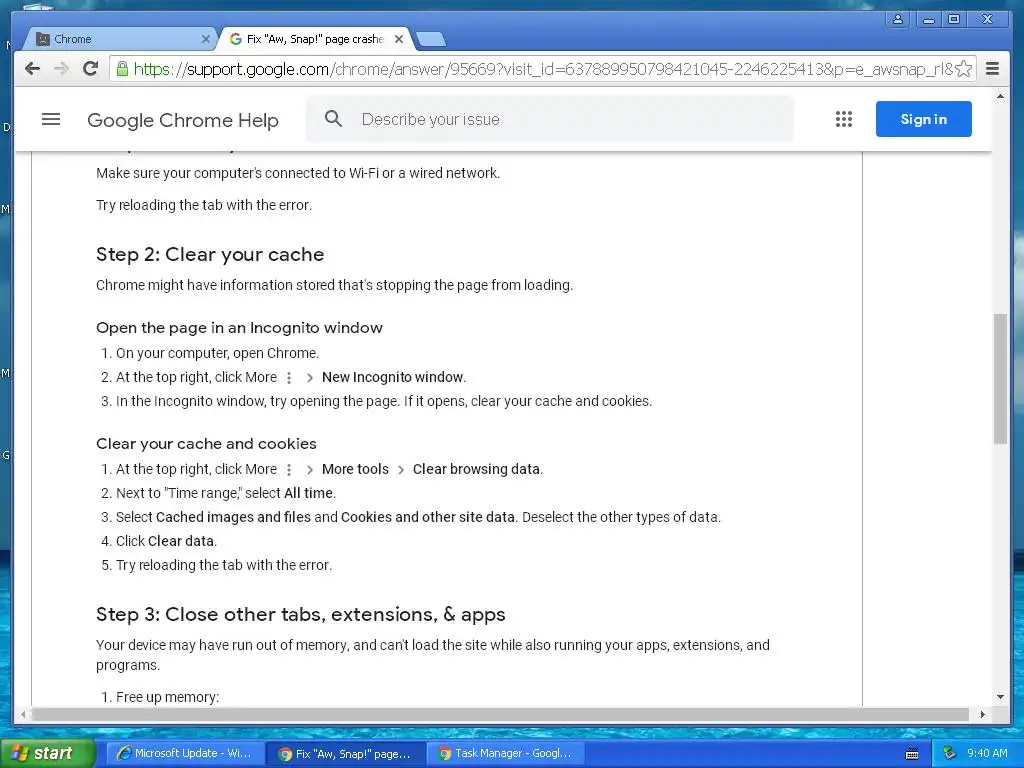
Task: Open the Google apps grid
Action: pyautogui.click(x=844, y=120)
